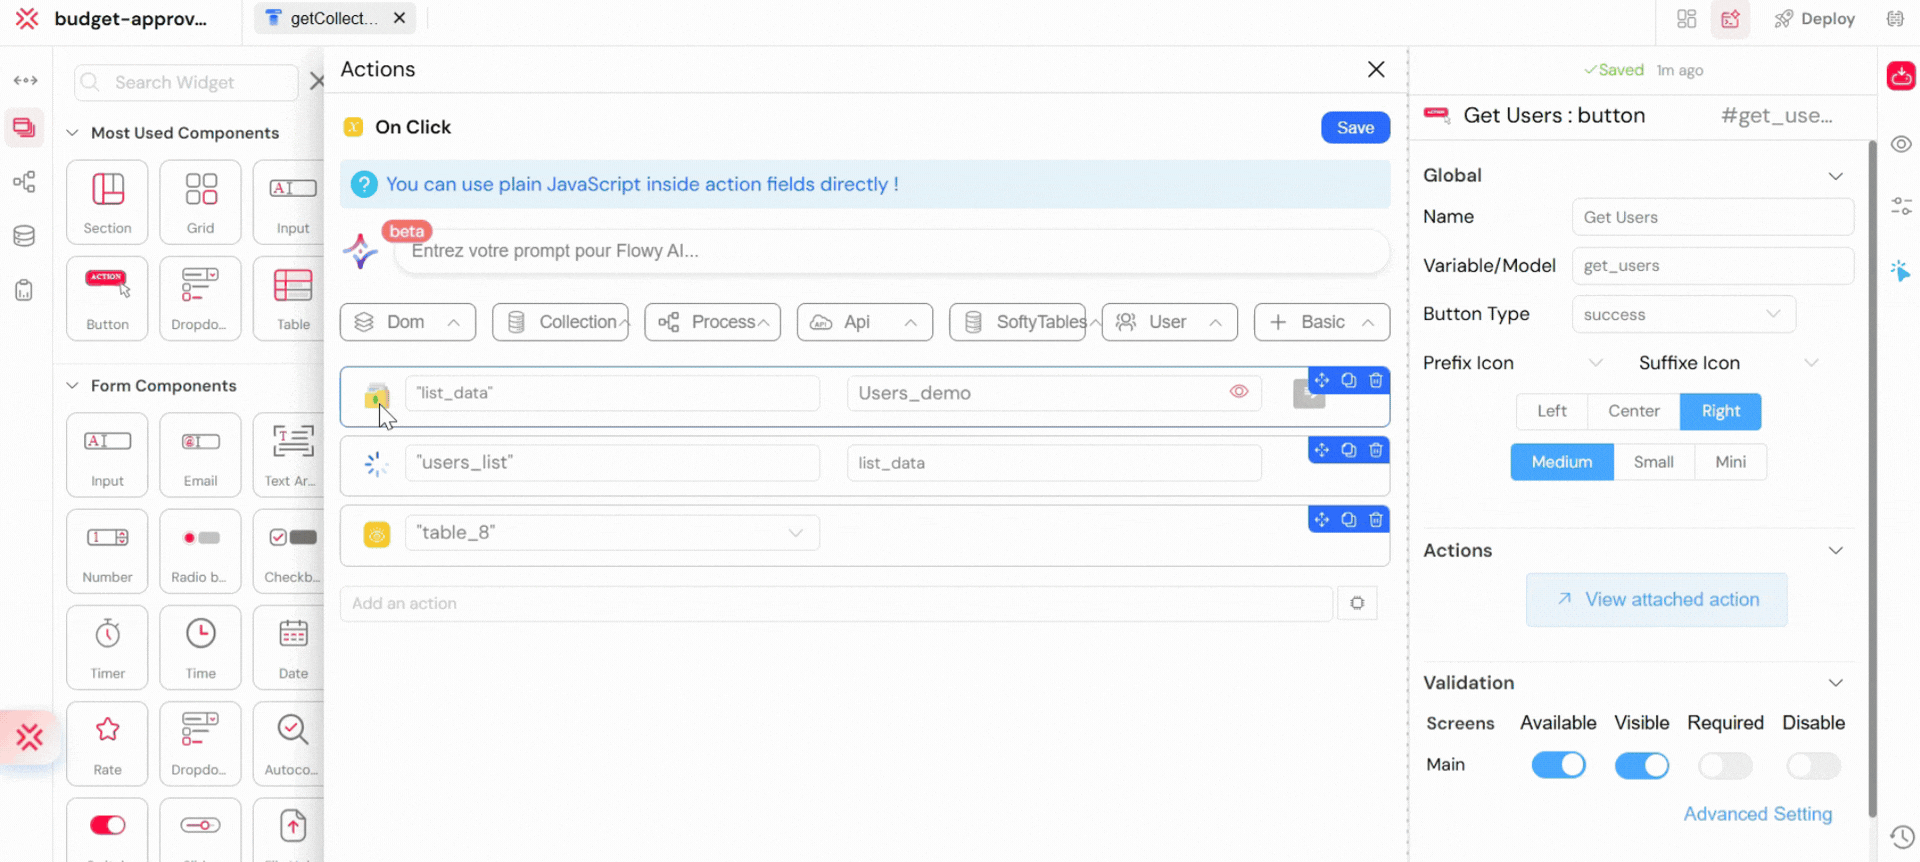Open the history clock icon at bottom right
1920x862 pixels.
[x=1901, y=836]
